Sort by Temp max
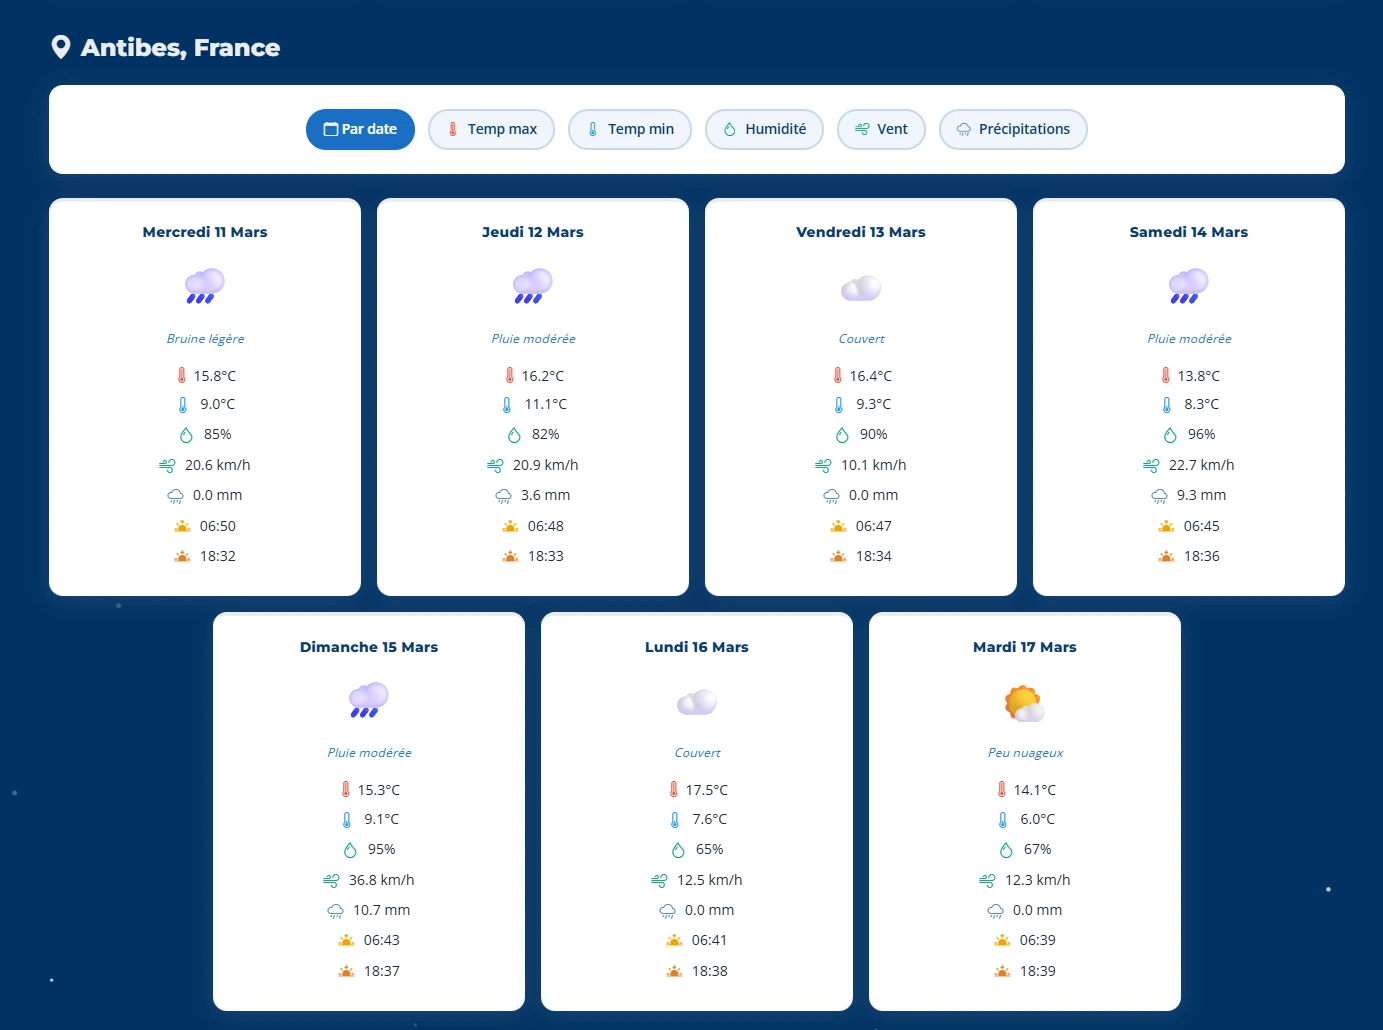This screenshot has height=1030, width=1383. tap(491, 129)
